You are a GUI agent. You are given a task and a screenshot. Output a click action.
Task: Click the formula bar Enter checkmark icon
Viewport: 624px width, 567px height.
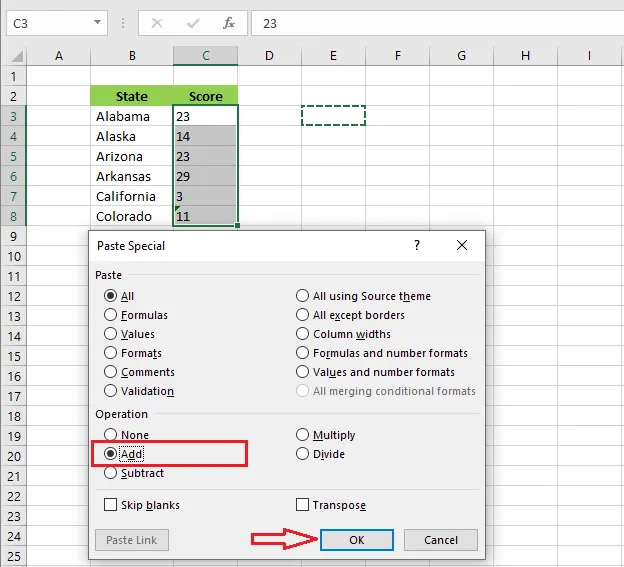pos(193,23)
